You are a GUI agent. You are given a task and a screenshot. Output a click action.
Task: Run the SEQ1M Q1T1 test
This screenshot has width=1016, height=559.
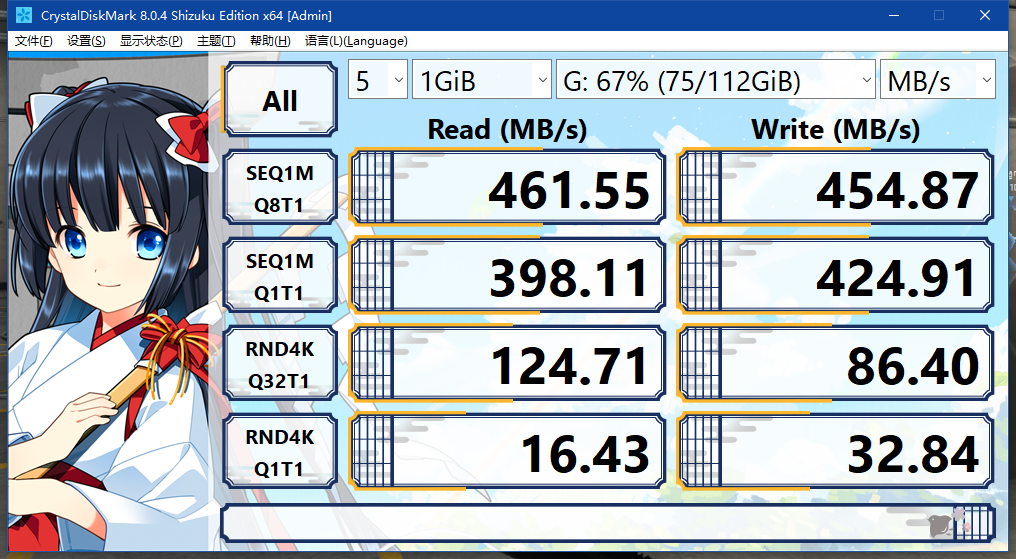pyautogui.click(x=280, y=276)
